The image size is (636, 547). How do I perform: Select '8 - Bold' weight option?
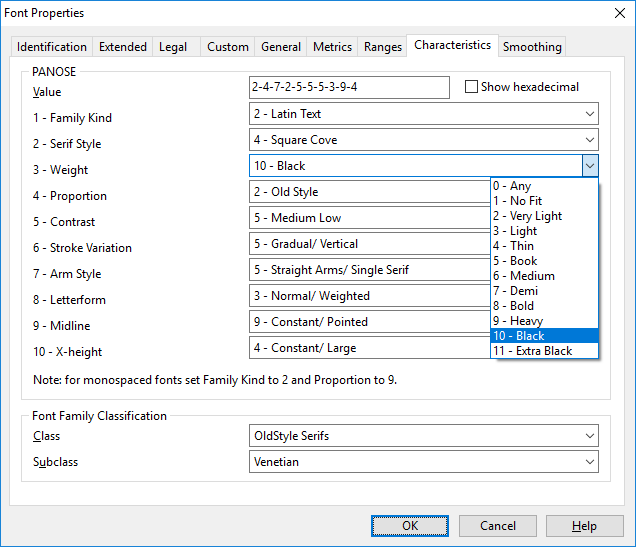click(x=514, y=306)
